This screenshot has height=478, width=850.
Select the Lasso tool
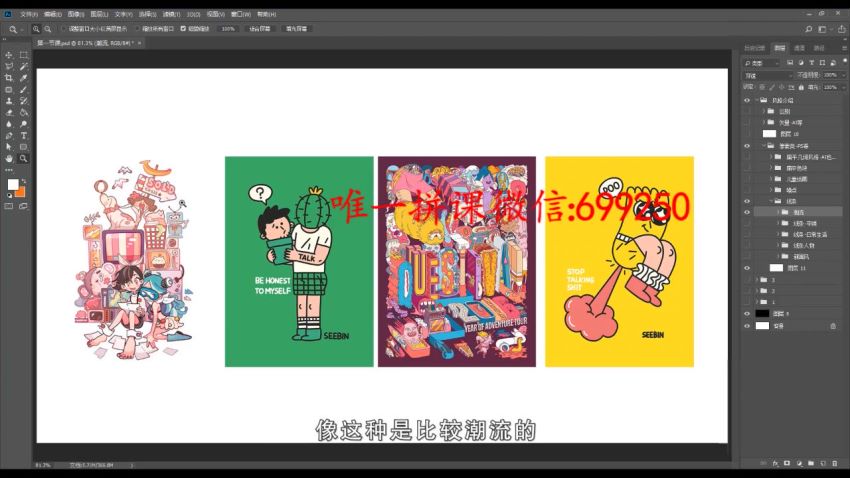pos(9,66)
